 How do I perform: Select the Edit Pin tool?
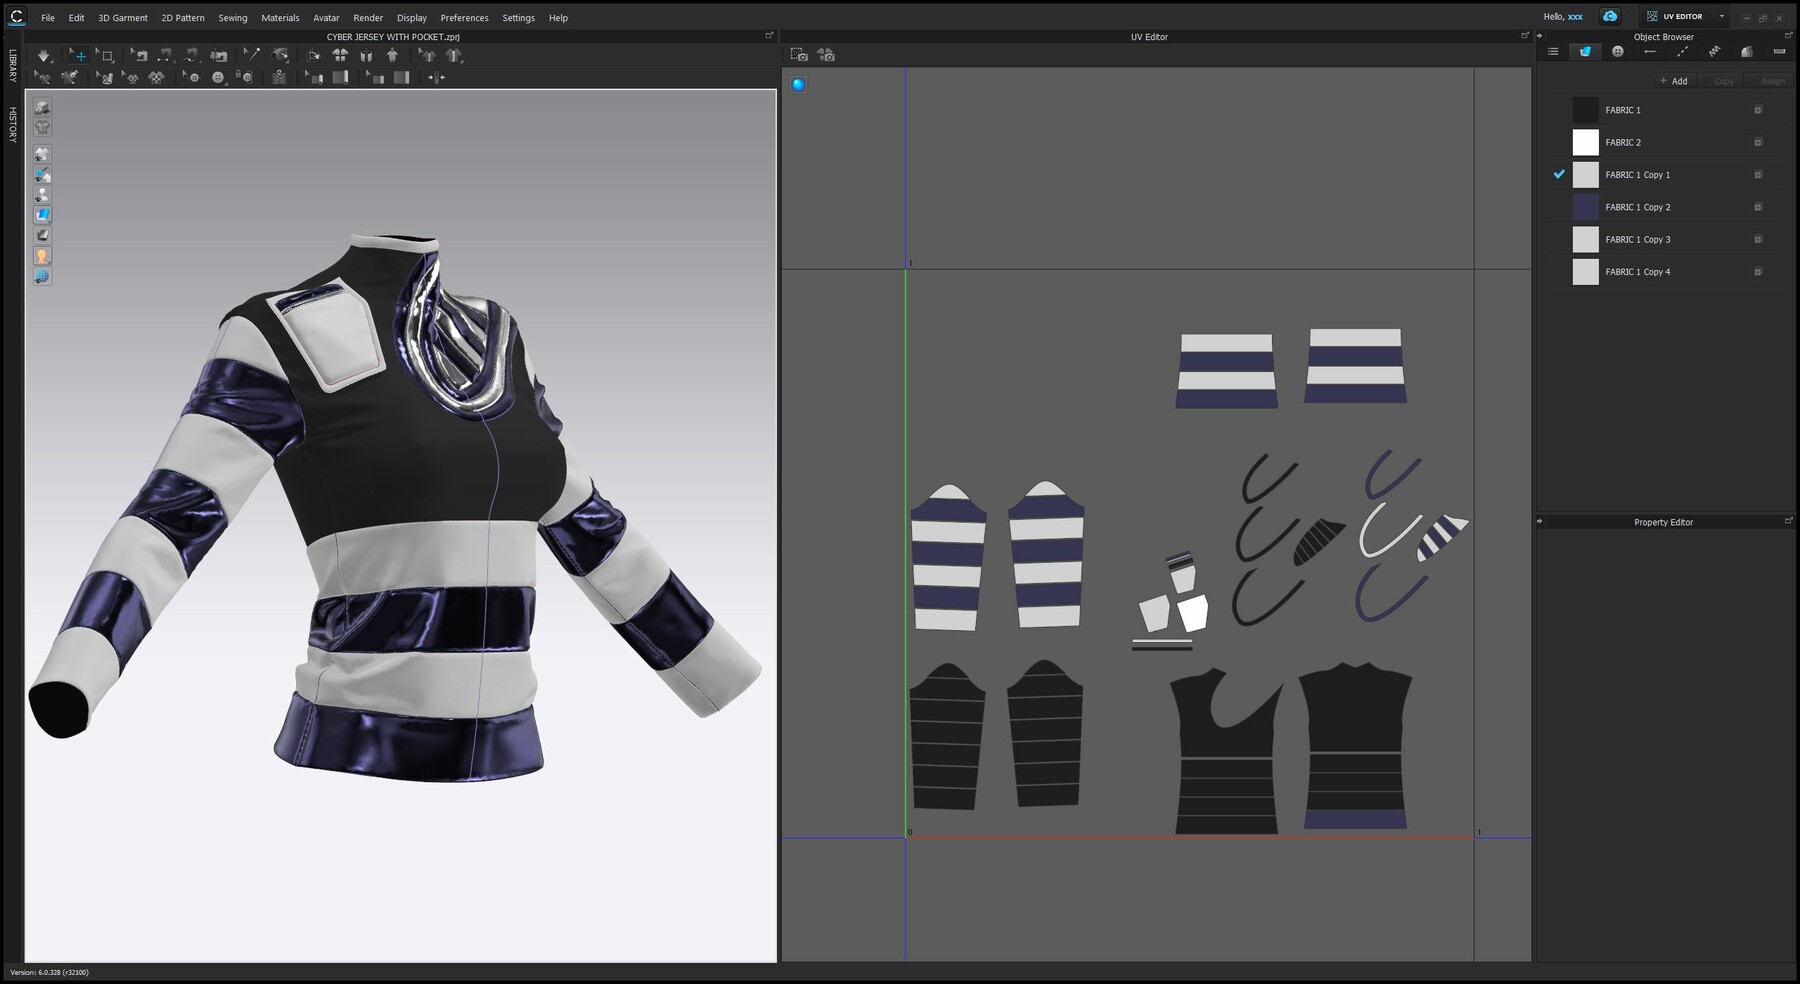click(250, 55)
